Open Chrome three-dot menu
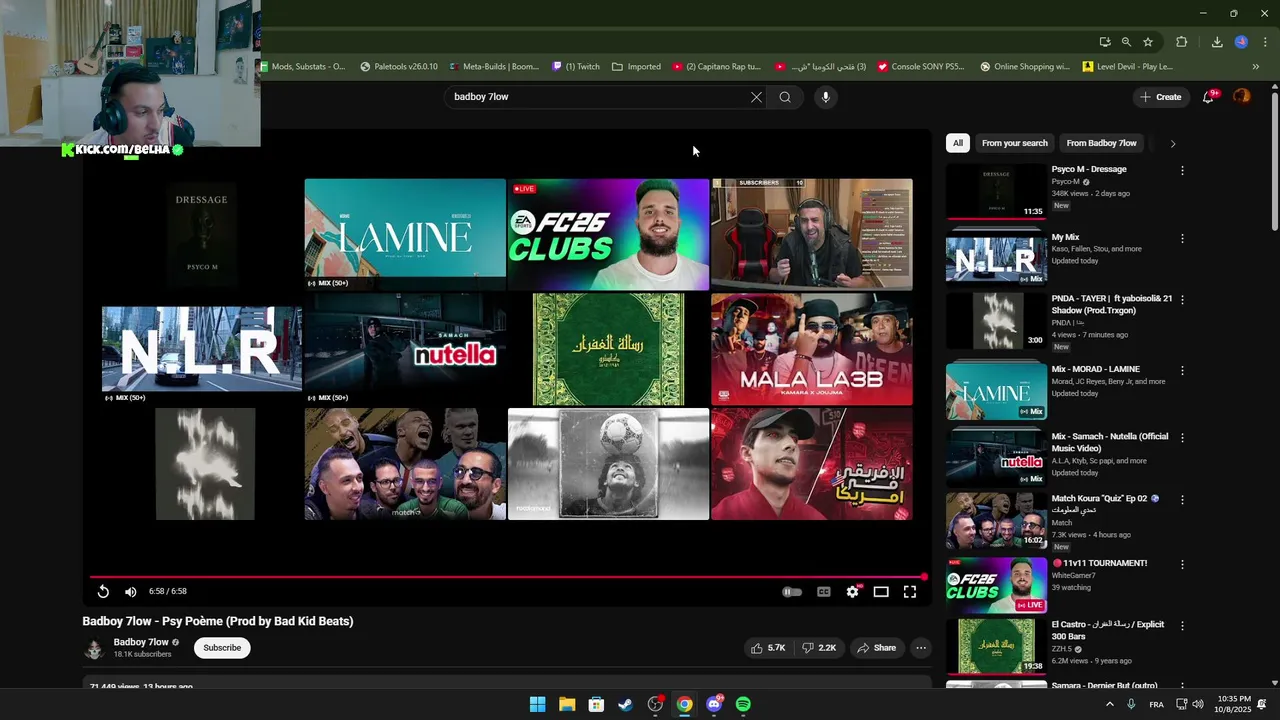Viewport: 1280px width, 720px height. (1266, 42)
